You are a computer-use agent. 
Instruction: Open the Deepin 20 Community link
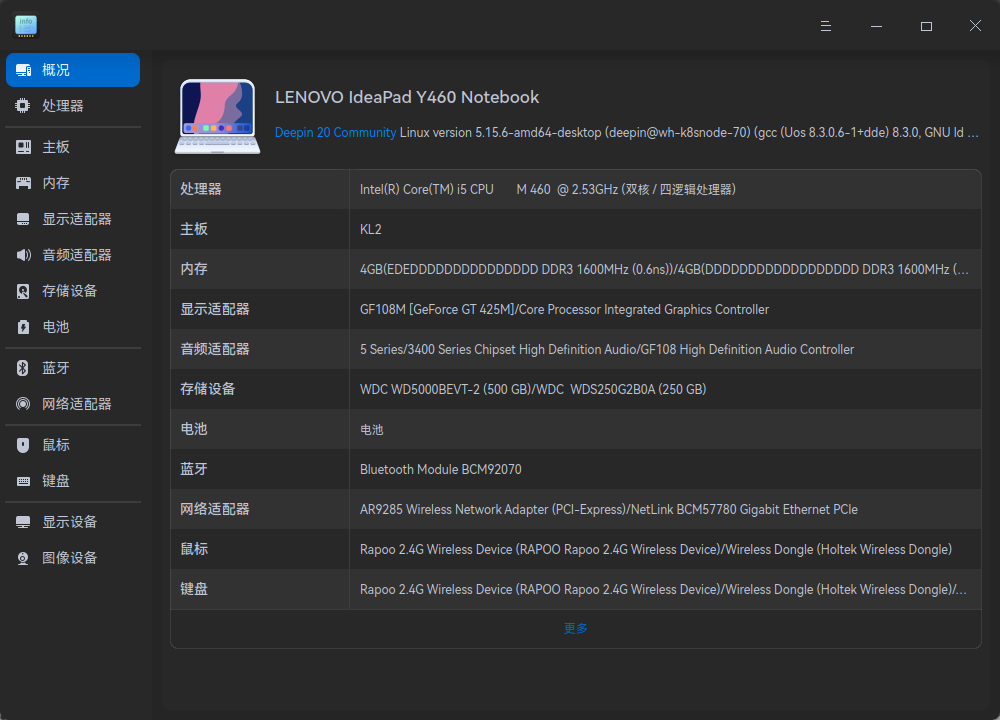(335, 133)
